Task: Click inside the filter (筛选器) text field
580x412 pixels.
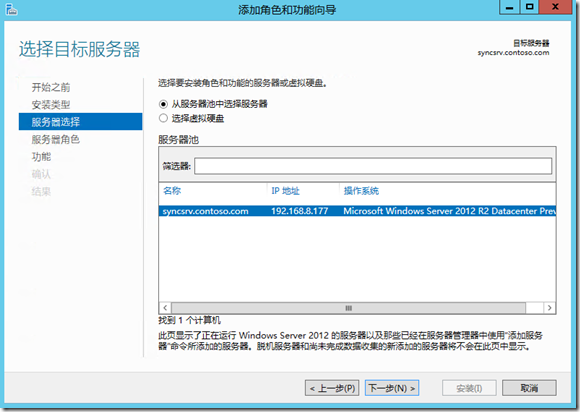Action: pyautogui.click(x=373, y=166)
